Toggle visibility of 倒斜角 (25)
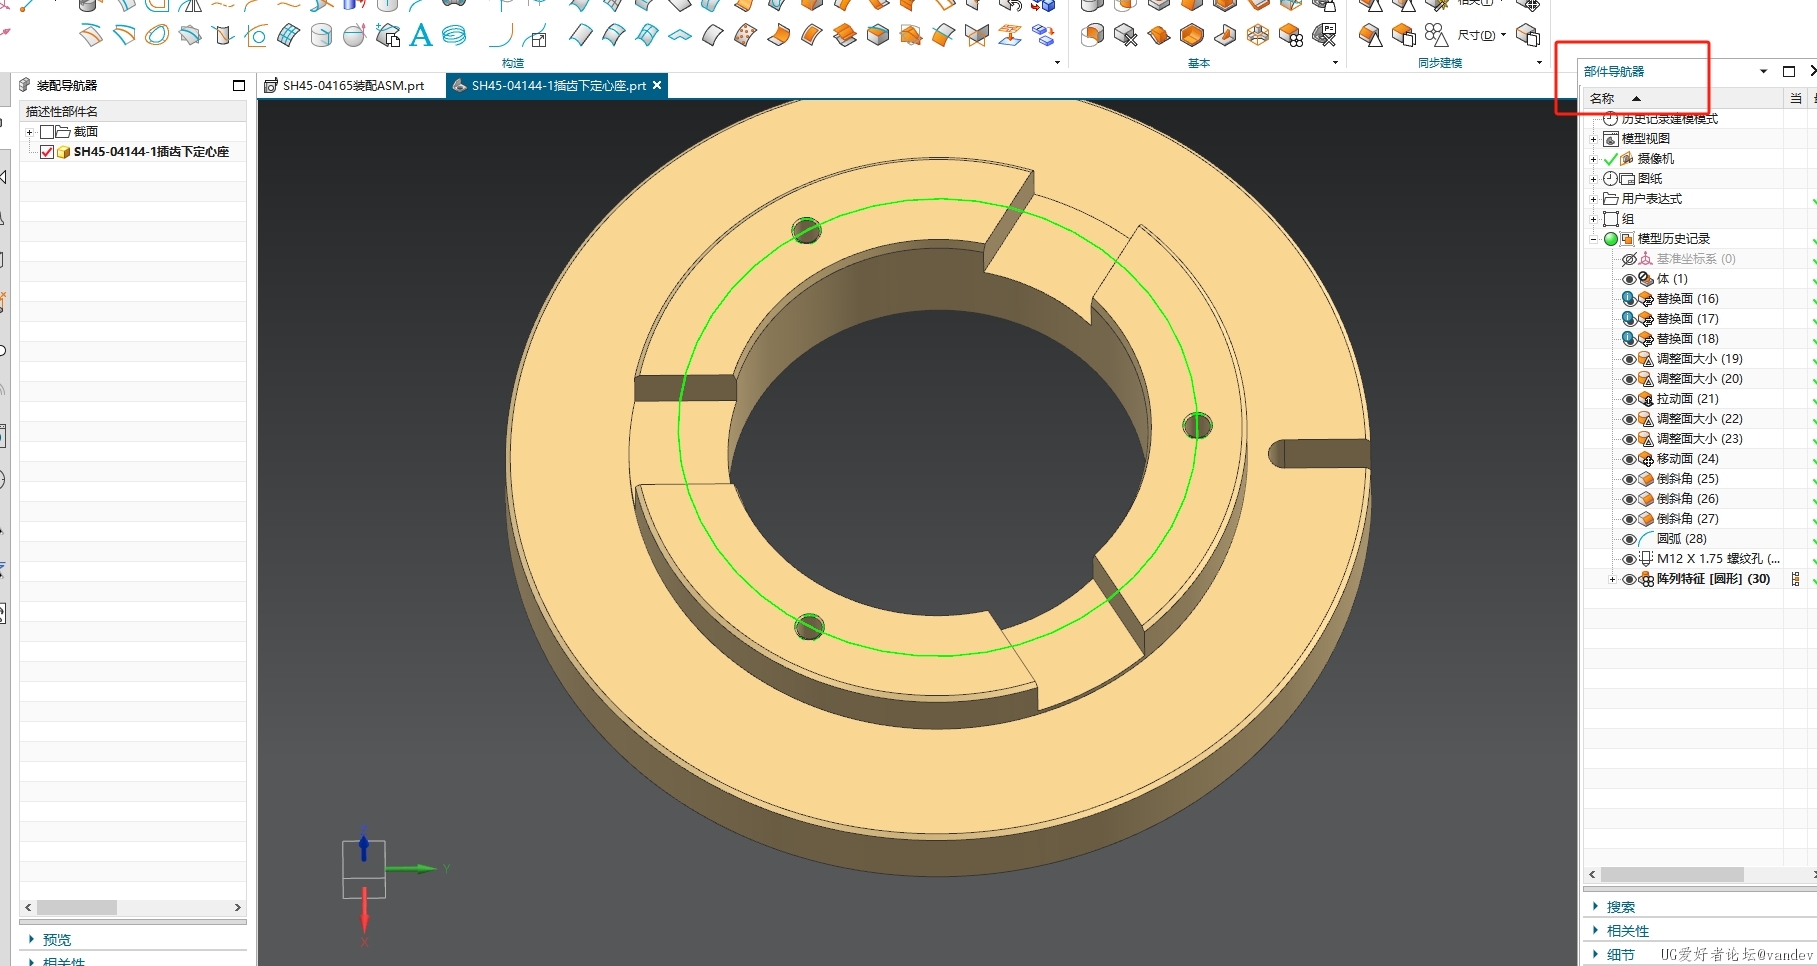Viewport: 1817px width, 966px height. click(x=1629, y=479)
